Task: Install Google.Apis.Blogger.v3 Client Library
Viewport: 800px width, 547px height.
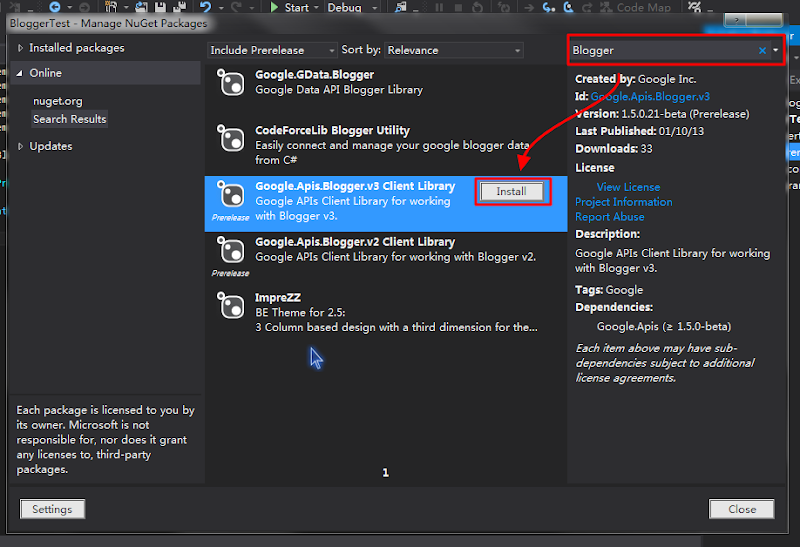Action: click(x=511, y=191)
